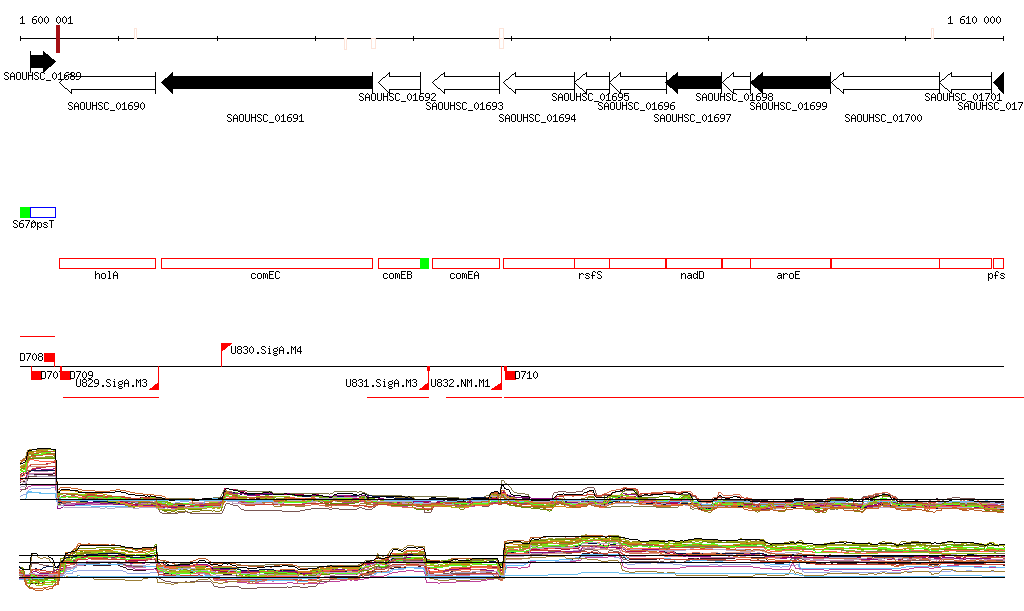The width and height of the screenshot is (1024, 611).
Task: Click the aroE red annotation box
Action: (x=791, y=264)
